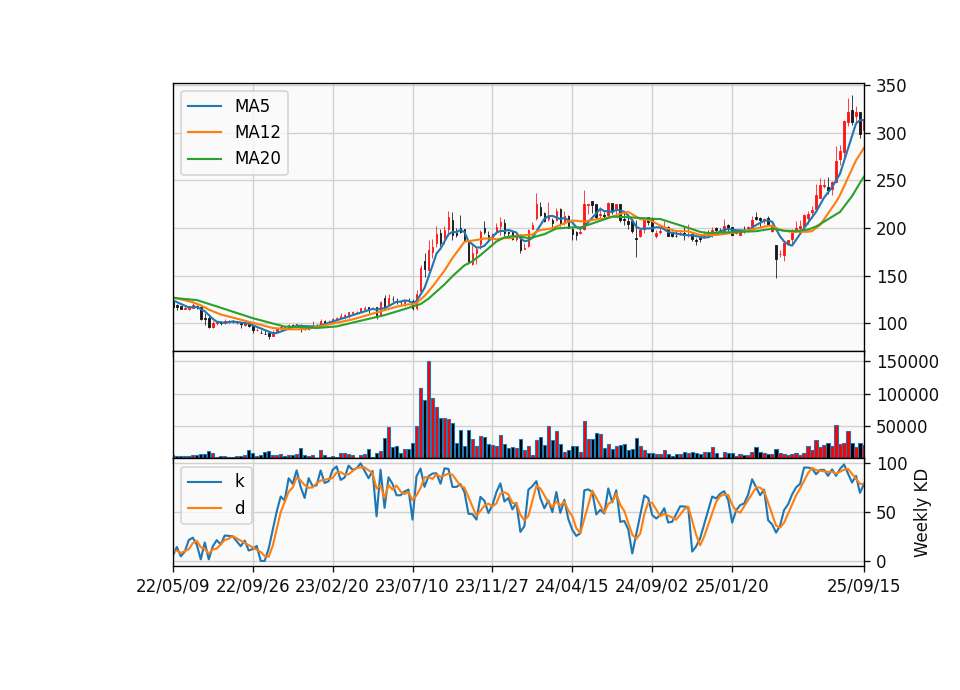Click the 24/04/15 date tick label
This screenshot has height=690, width=960.
click(572, 586)
